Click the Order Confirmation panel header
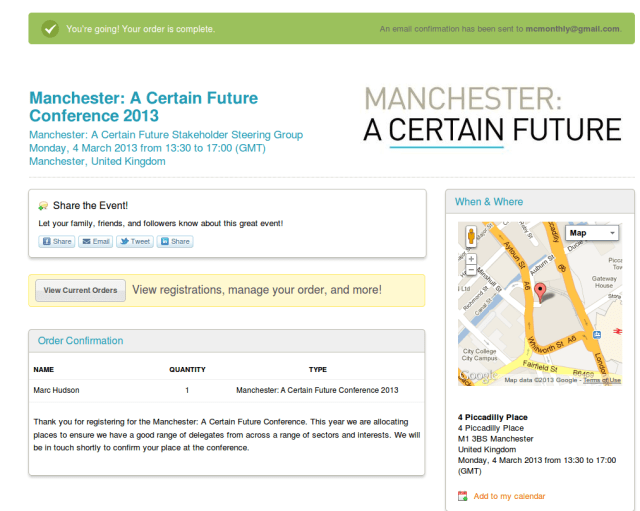 coord(81,341)
